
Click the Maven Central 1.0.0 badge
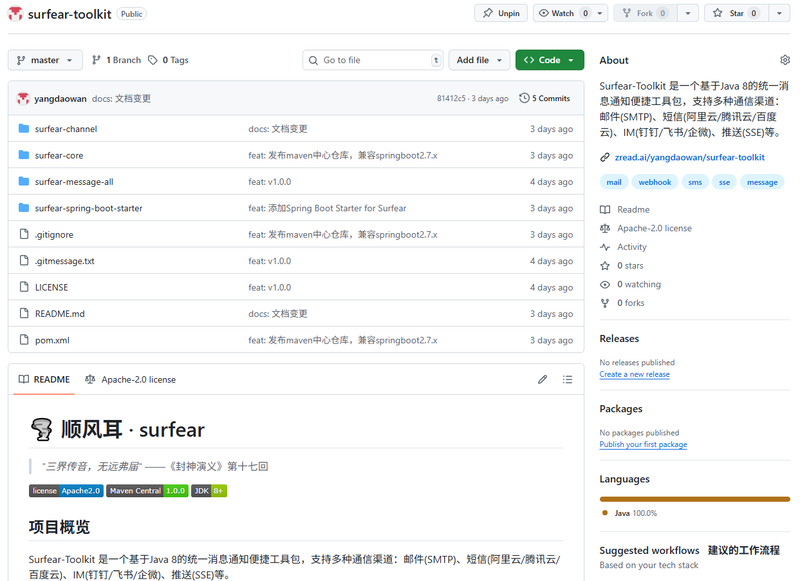click(x=147, y=491)
